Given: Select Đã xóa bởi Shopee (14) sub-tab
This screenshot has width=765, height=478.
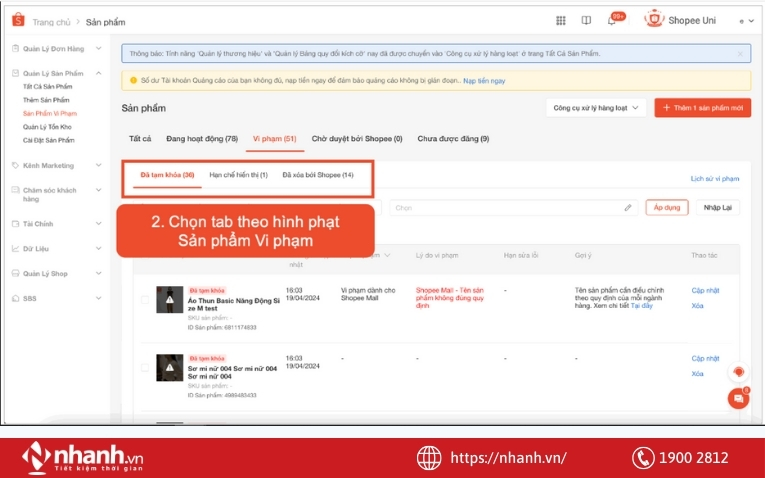Looking at the screenshot, I should (318, 175).
